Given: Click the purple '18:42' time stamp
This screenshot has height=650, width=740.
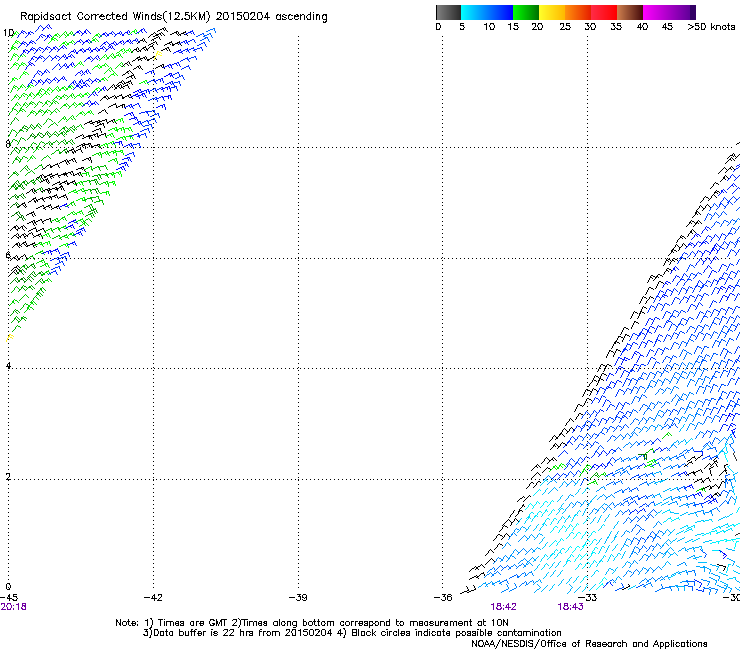Looking at the screenshot, I should [503, 607].
